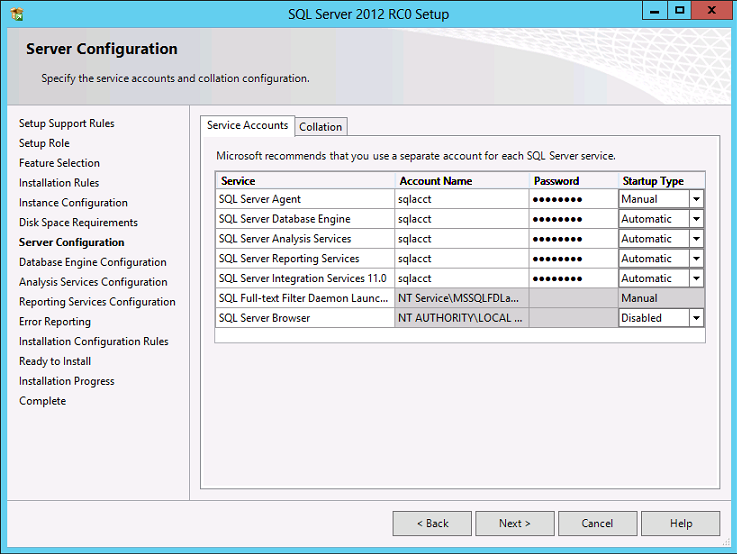Click Setup Support Rules step in sidebar
Screen dimensions: 737x554
(x=66, y=124)
